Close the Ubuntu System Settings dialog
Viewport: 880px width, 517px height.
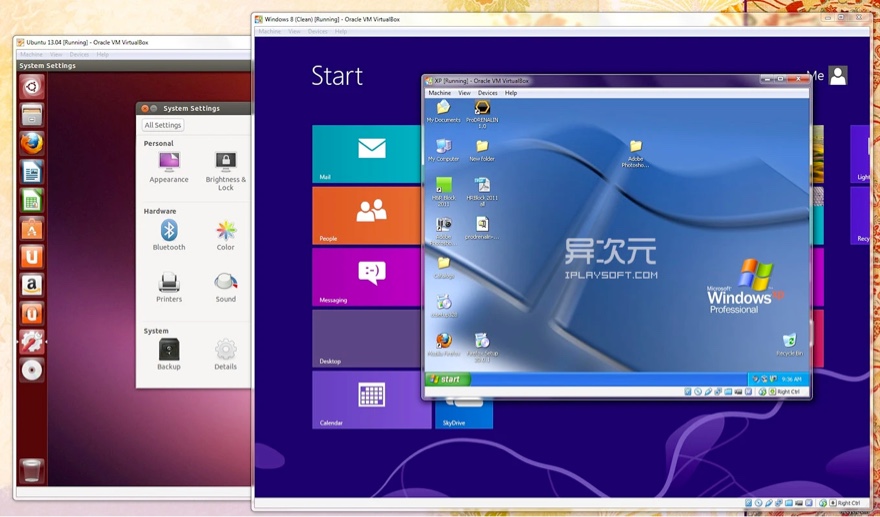(x=145, y=108)
